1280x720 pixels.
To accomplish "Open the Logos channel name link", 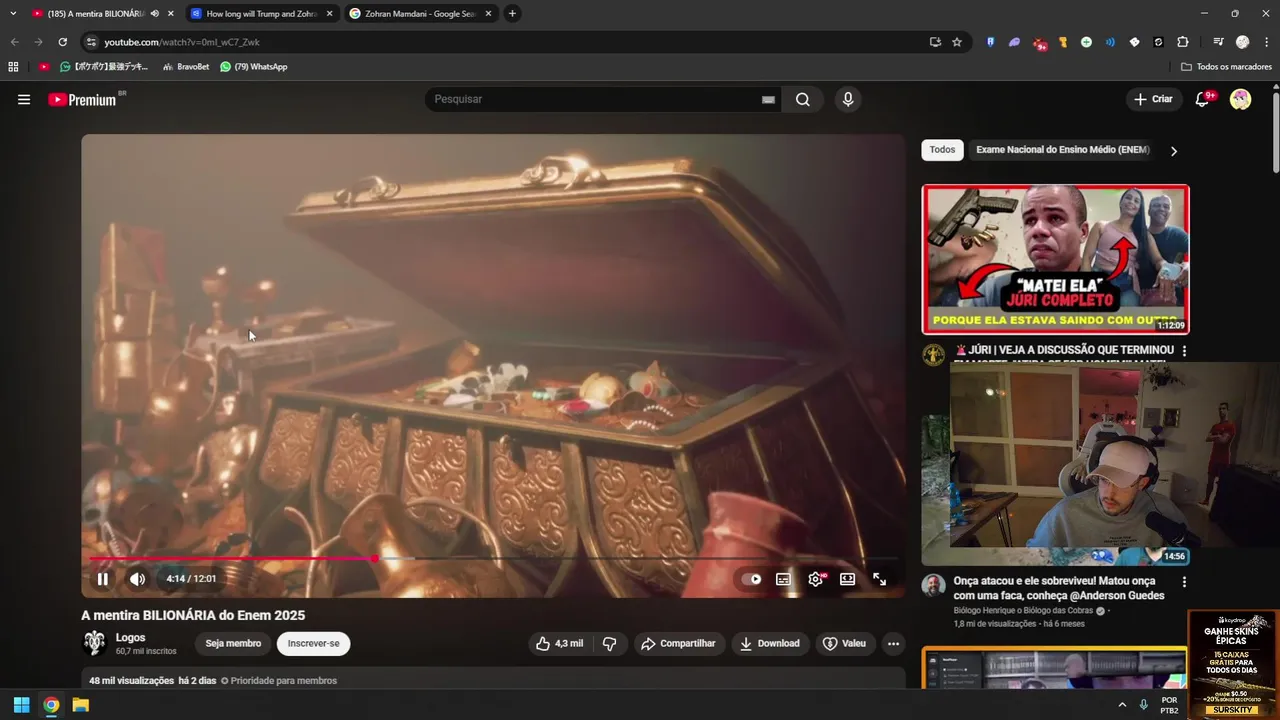I will click(130, 637).
